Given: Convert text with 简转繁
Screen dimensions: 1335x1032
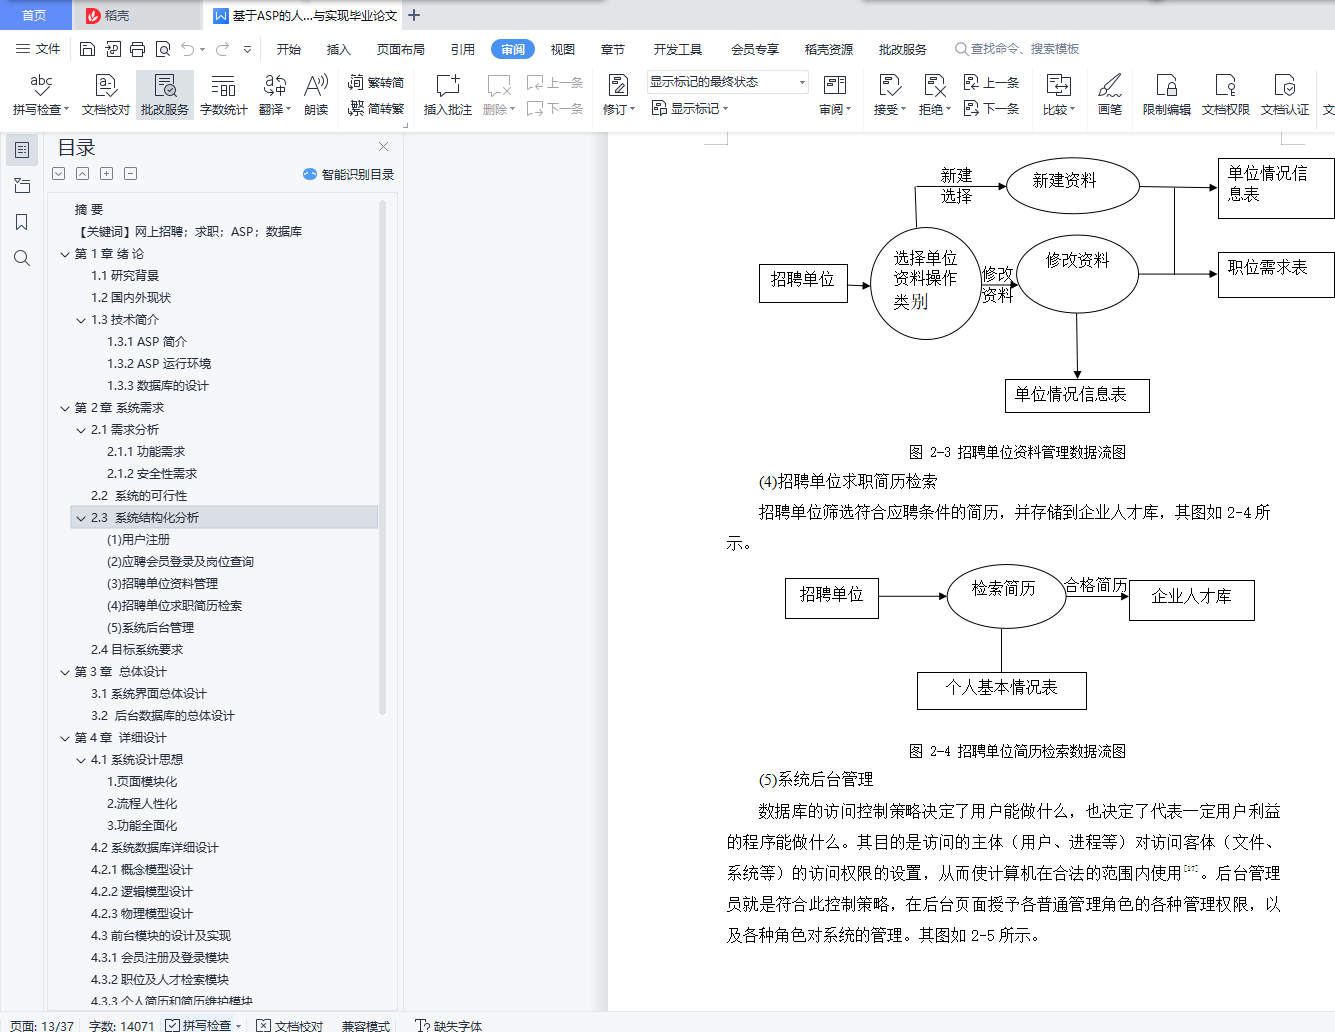Looking at the screenshot, I should click(376, 109).
